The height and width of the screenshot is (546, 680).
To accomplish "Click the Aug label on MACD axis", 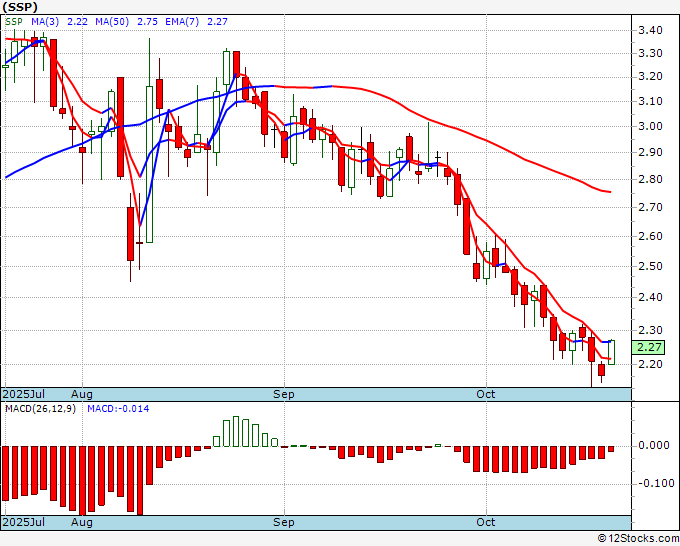I will pos(82,522).
